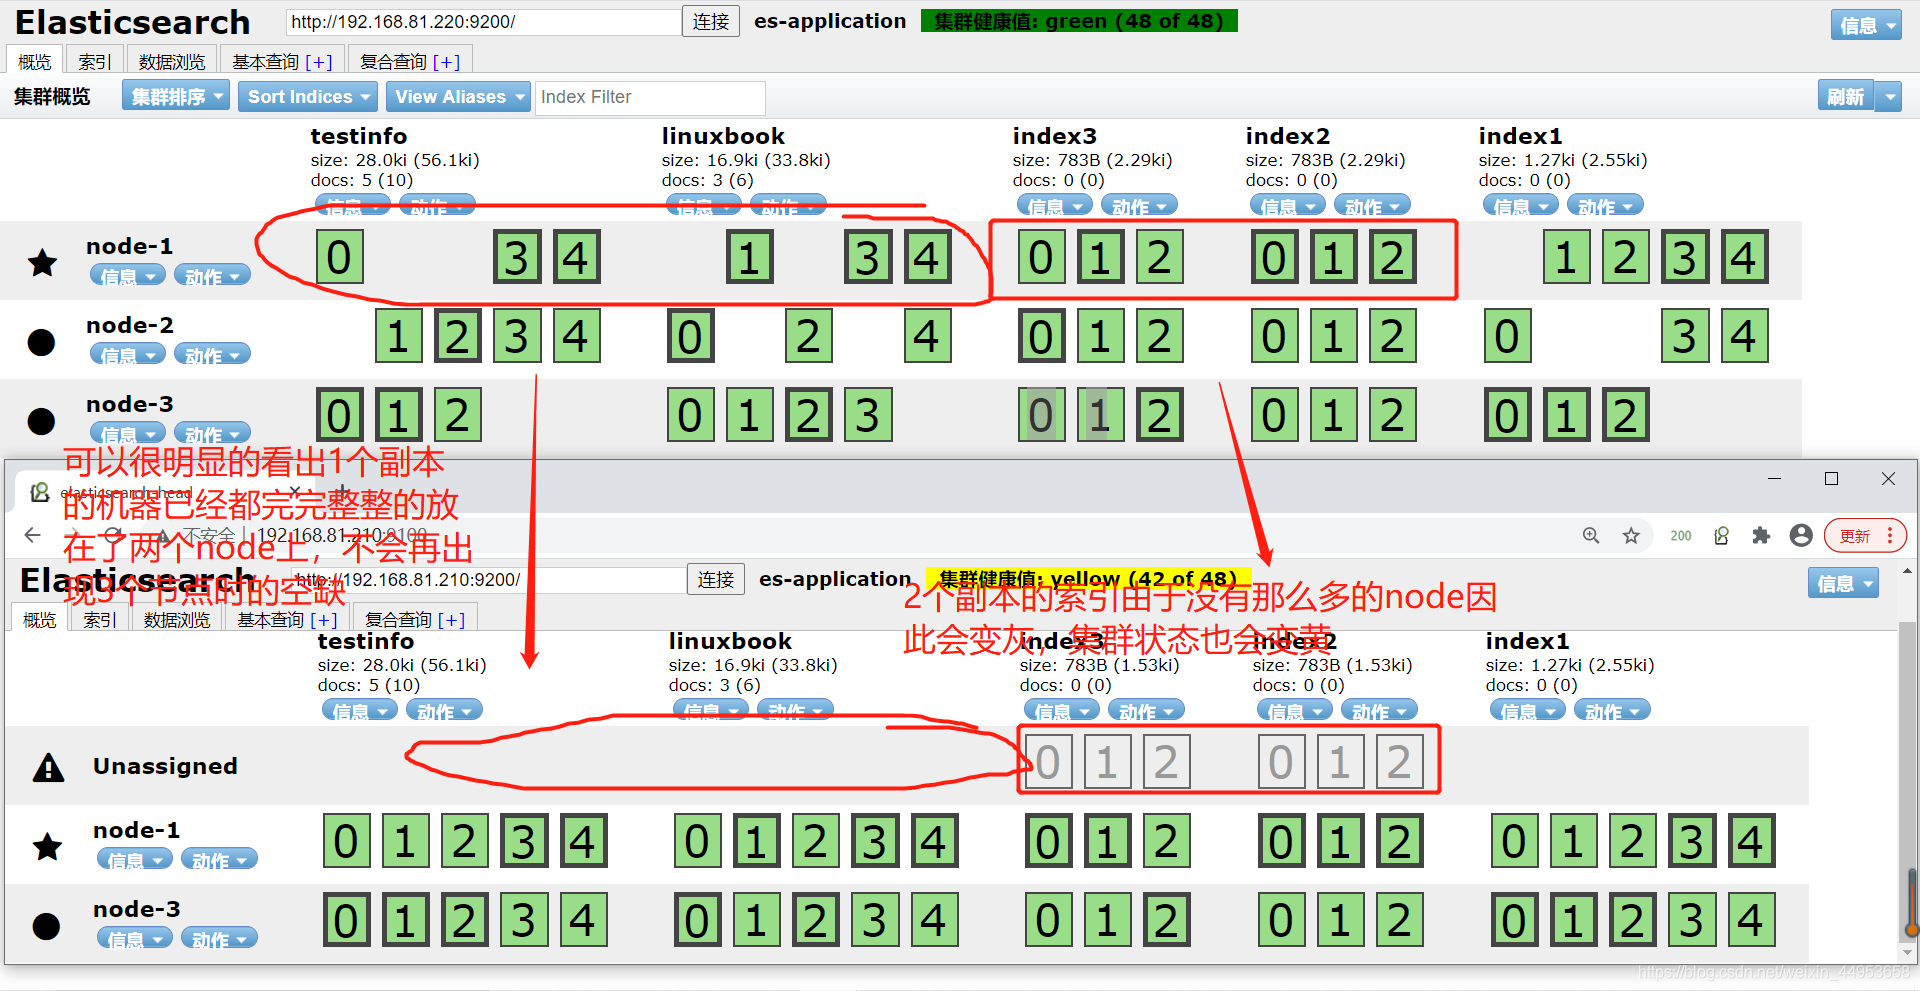Image resolution: width=1920 pixels, height=991 pixels.
Task: Click index3 shard 2 on node-2 in top cluster
Action: pyautogui.click(x=1159, y=336)
